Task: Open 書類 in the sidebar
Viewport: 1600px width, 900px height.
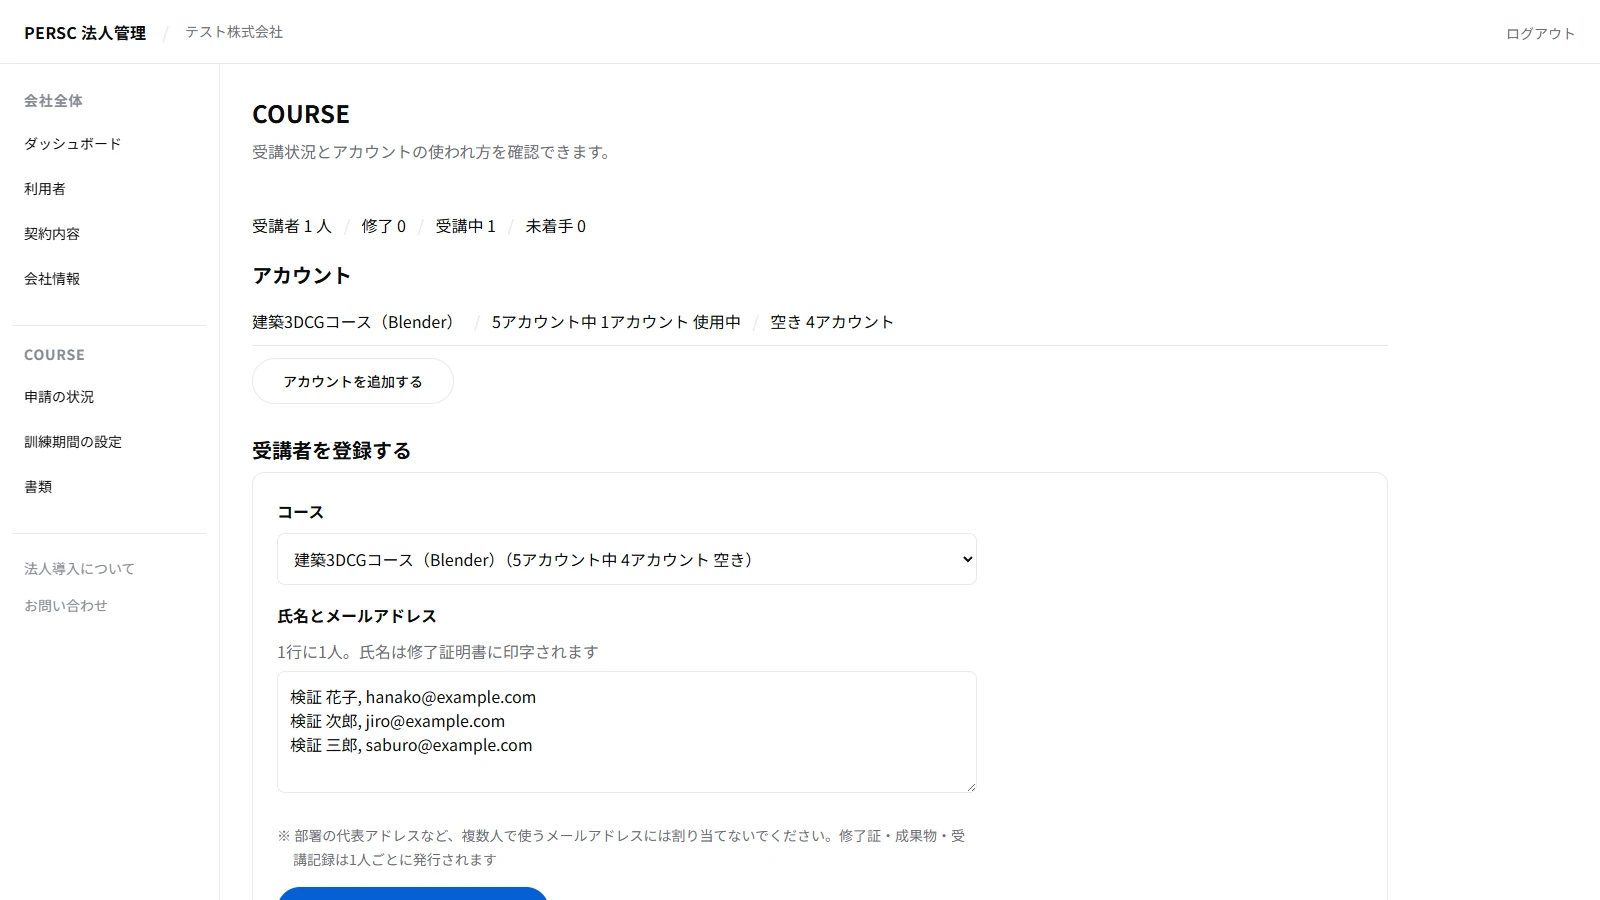Action: 38,487
